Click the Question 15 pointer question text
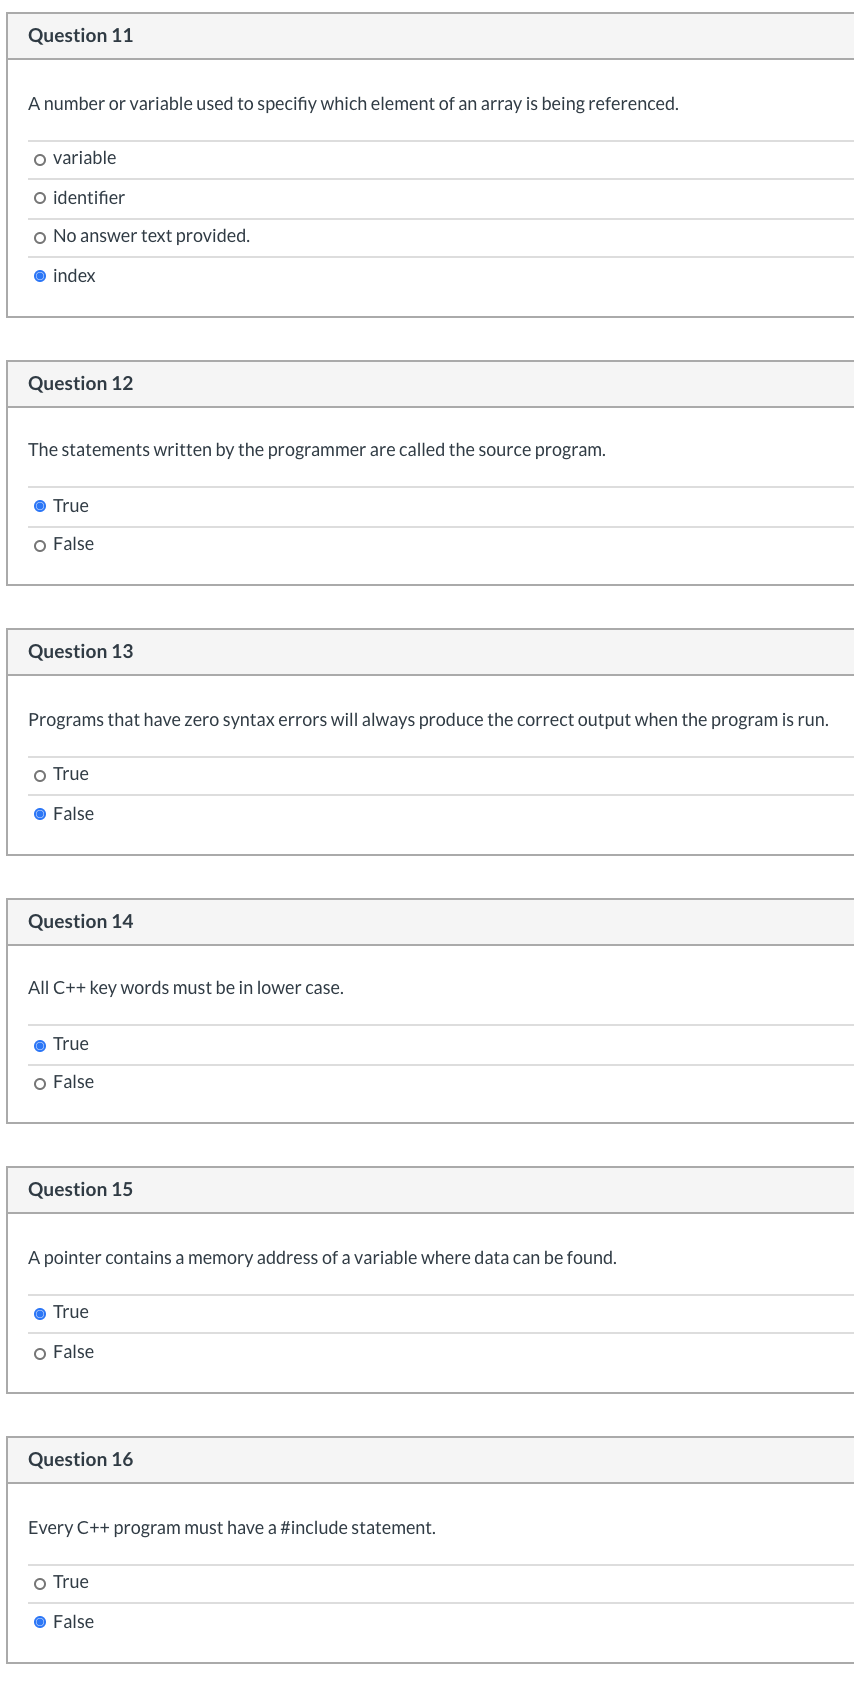854x1694 pixels. (x=322, y=1258)
